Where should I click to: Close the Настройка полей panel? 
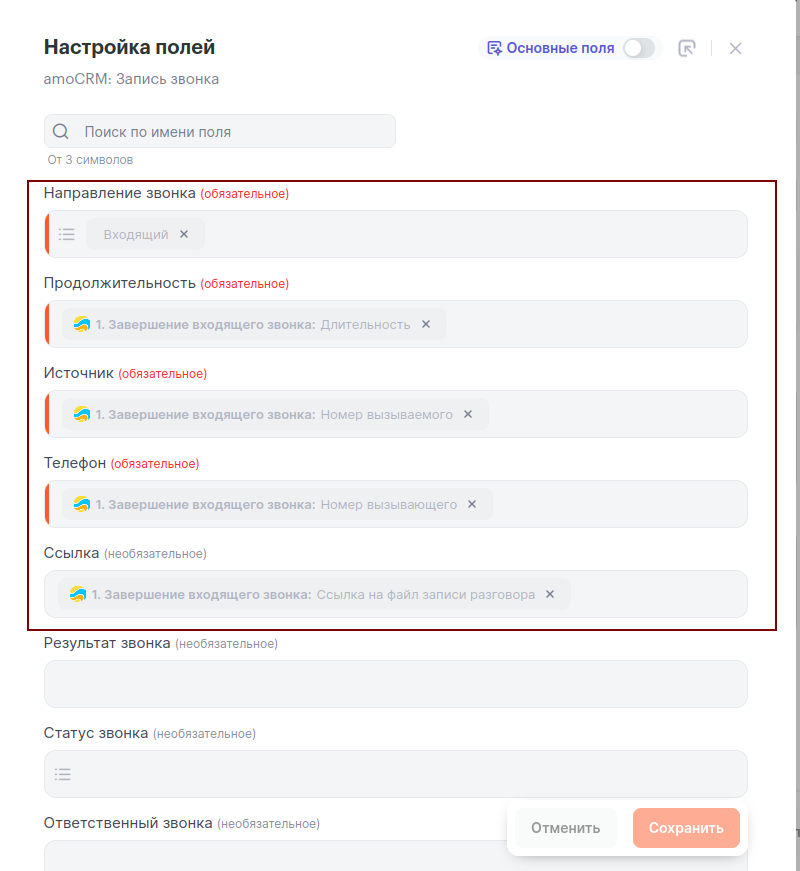pyautogui.click(x=736, y=48)
